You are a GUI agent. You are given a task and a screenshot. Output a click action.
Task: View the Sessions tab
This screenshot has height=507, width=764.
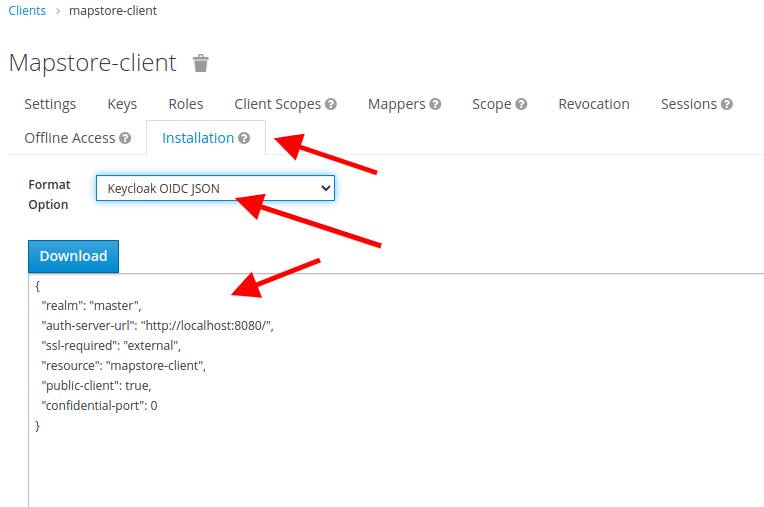pyautogui.click(x=688, y=104)
